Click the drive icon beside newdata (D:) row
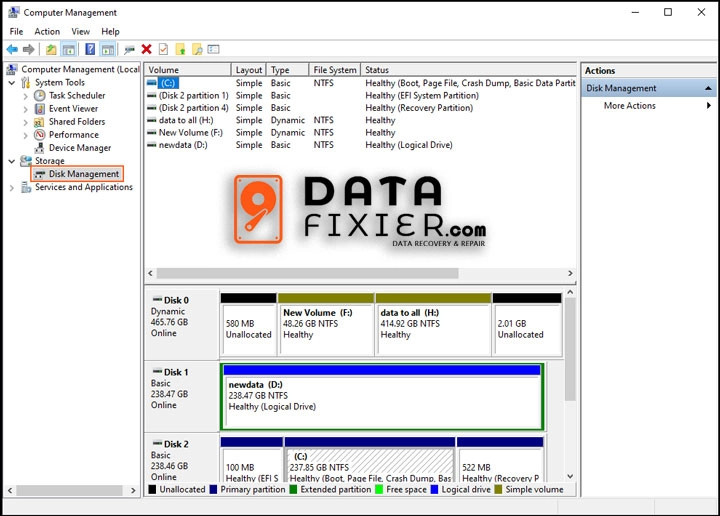720x516 pixels. click(x=152, y=145)
